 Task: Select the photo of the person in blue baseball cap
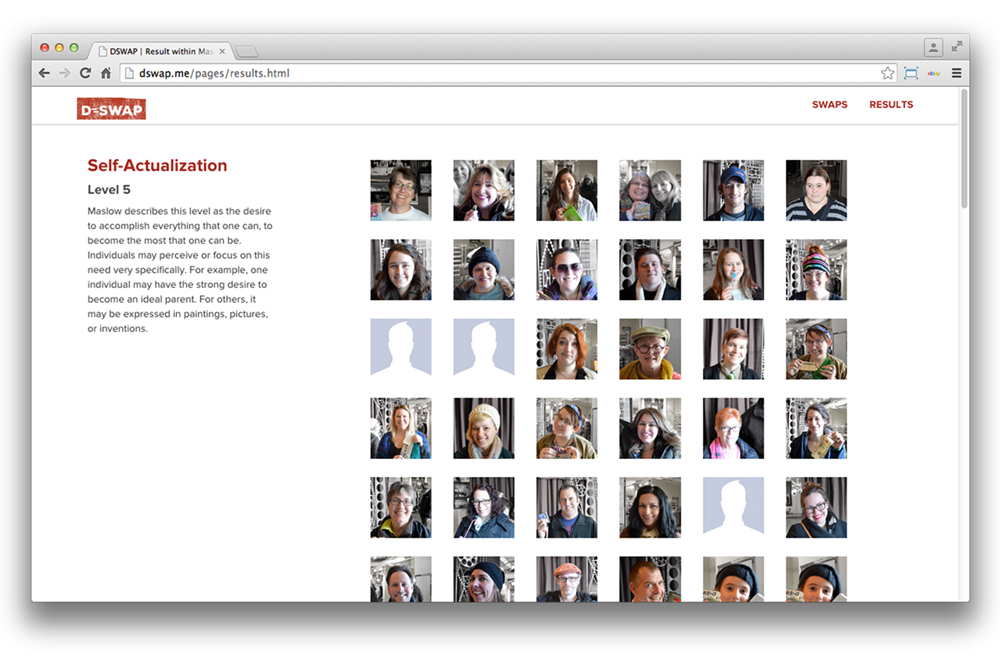click(733, 190)
